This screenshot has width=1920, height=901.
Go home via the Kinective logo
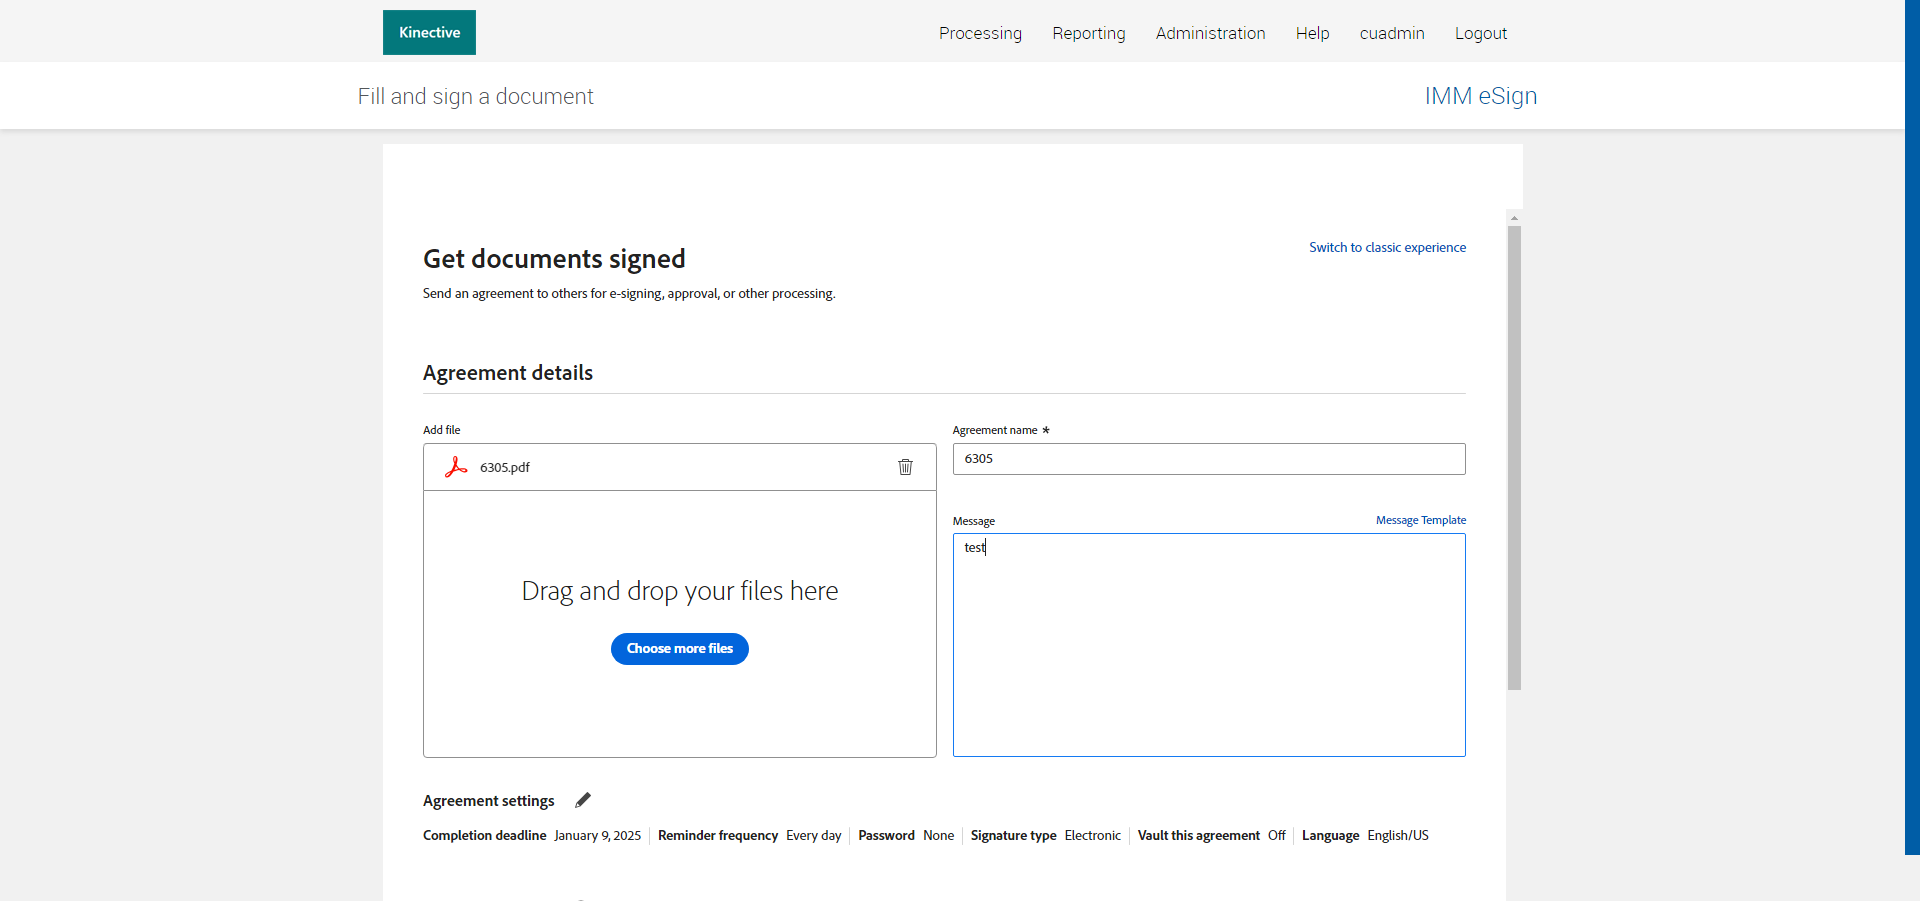click(x=429, y=33)
